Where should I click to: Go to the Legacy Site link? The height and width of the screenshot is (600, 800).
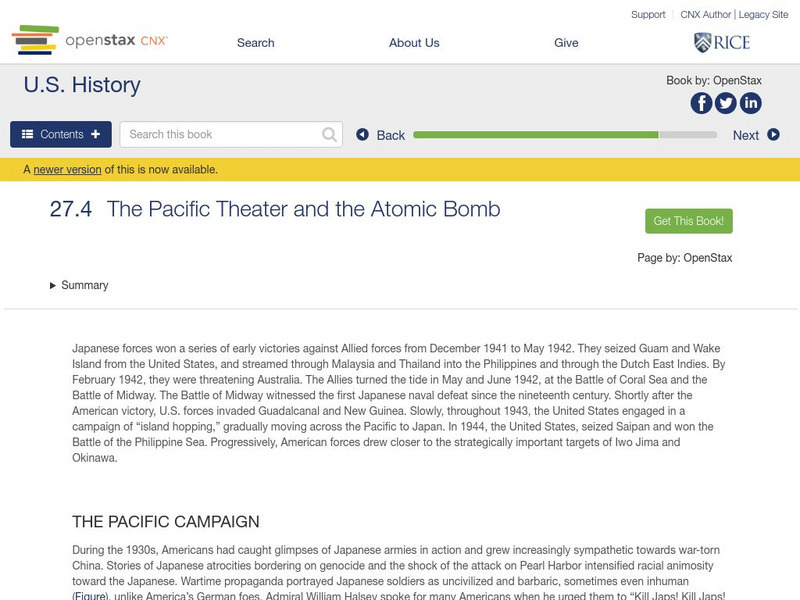pyautogui.click(x=763, y=15)
